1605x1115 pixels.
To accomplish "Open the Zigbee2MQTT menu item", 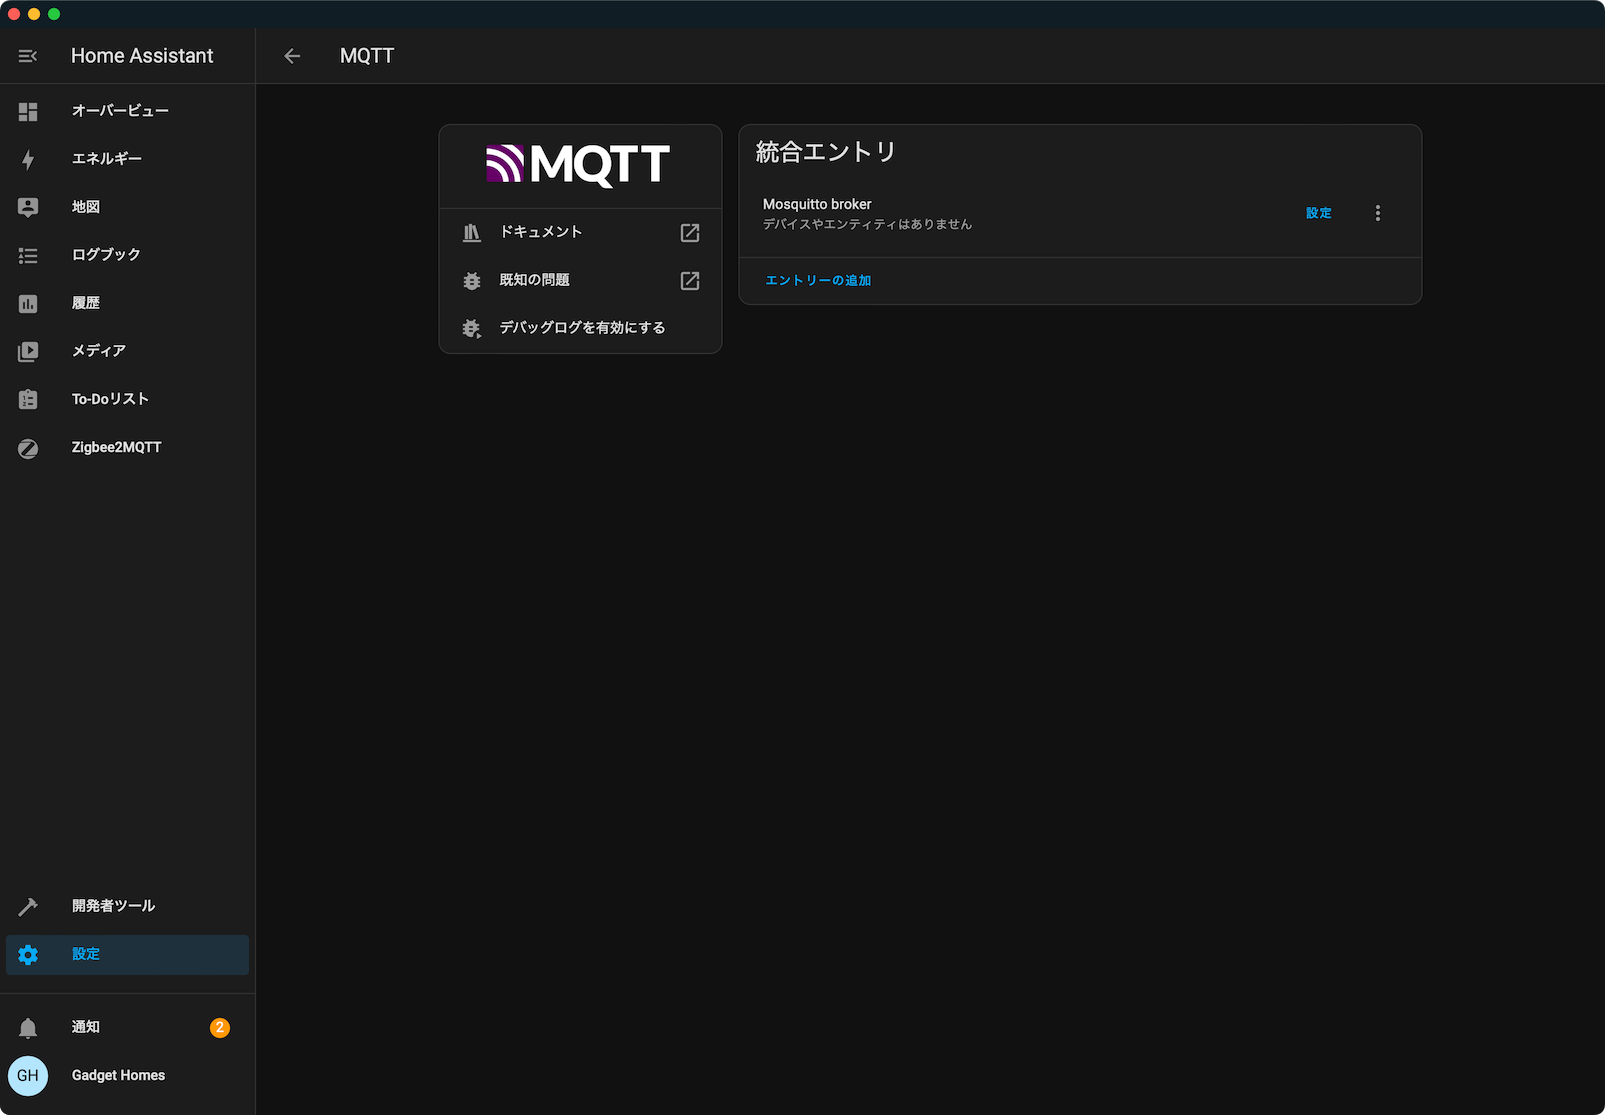I will pos(127,448).
